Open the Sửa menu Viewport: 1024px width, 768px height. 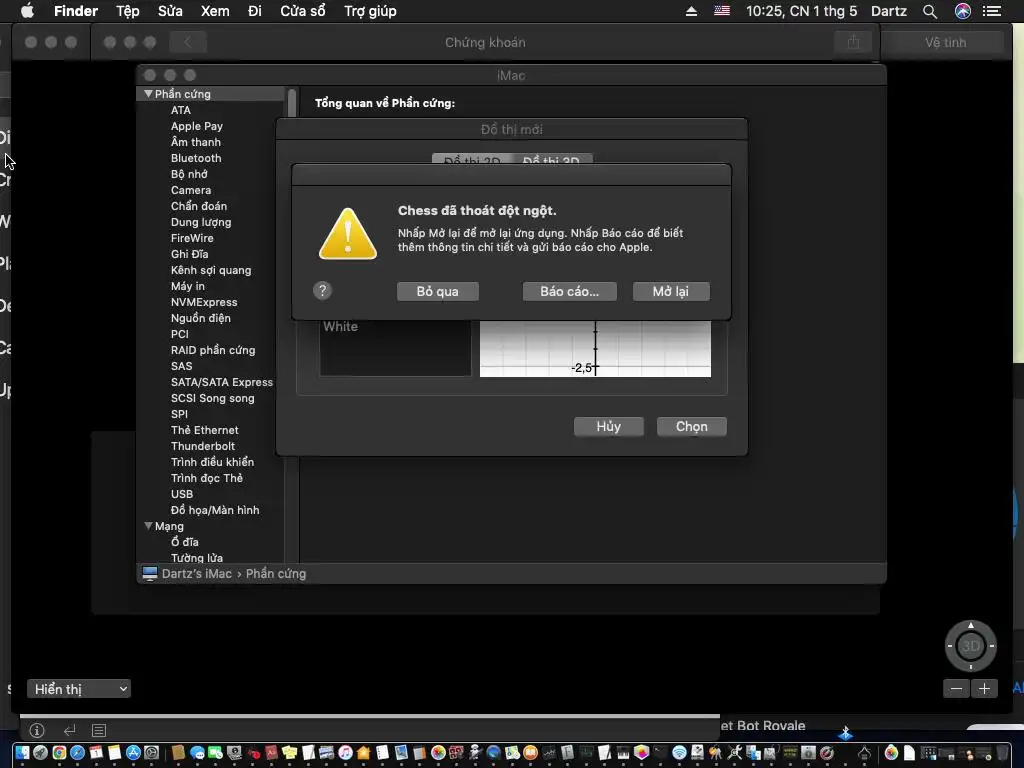click(170, 11)
